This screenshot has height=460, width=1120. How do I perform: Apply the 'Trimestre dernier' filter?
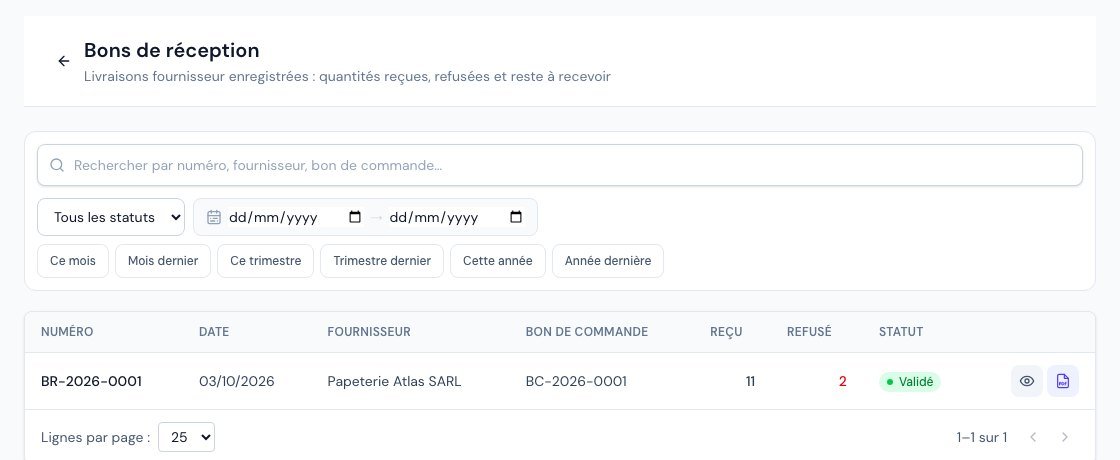[382, 261]
